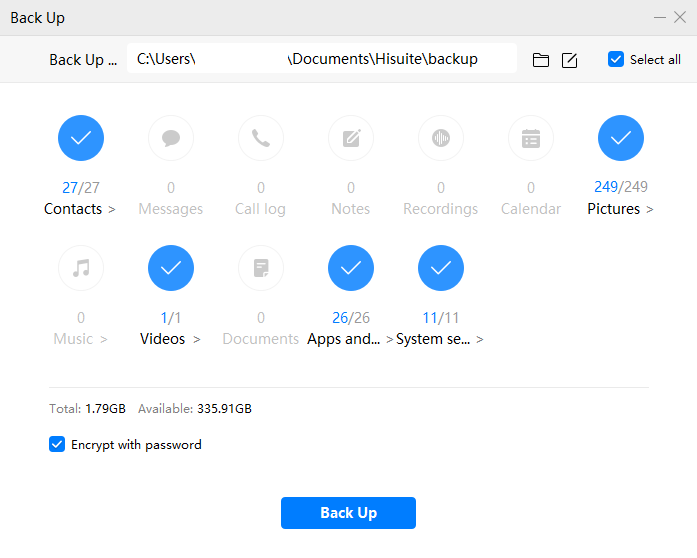The width and height of the screenshot is (697, 558).
Task: Click the Documents label
Action: click(260, 339)
